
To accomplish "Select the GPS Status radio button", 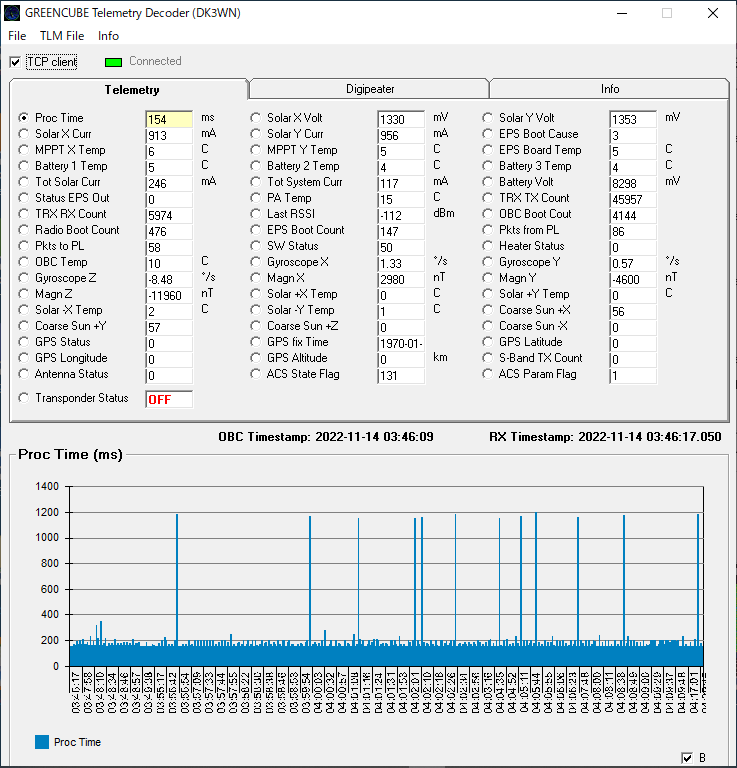I will point(23,342).
